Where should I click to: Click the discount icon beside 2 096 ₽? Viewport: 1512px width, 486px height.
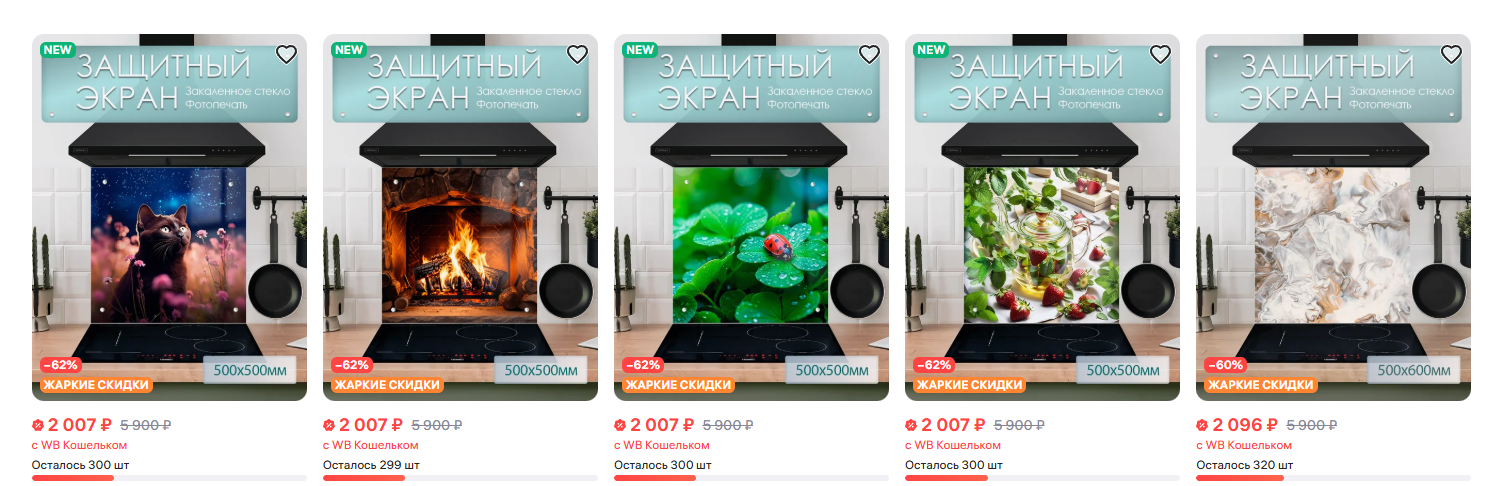coord(1202,425)
